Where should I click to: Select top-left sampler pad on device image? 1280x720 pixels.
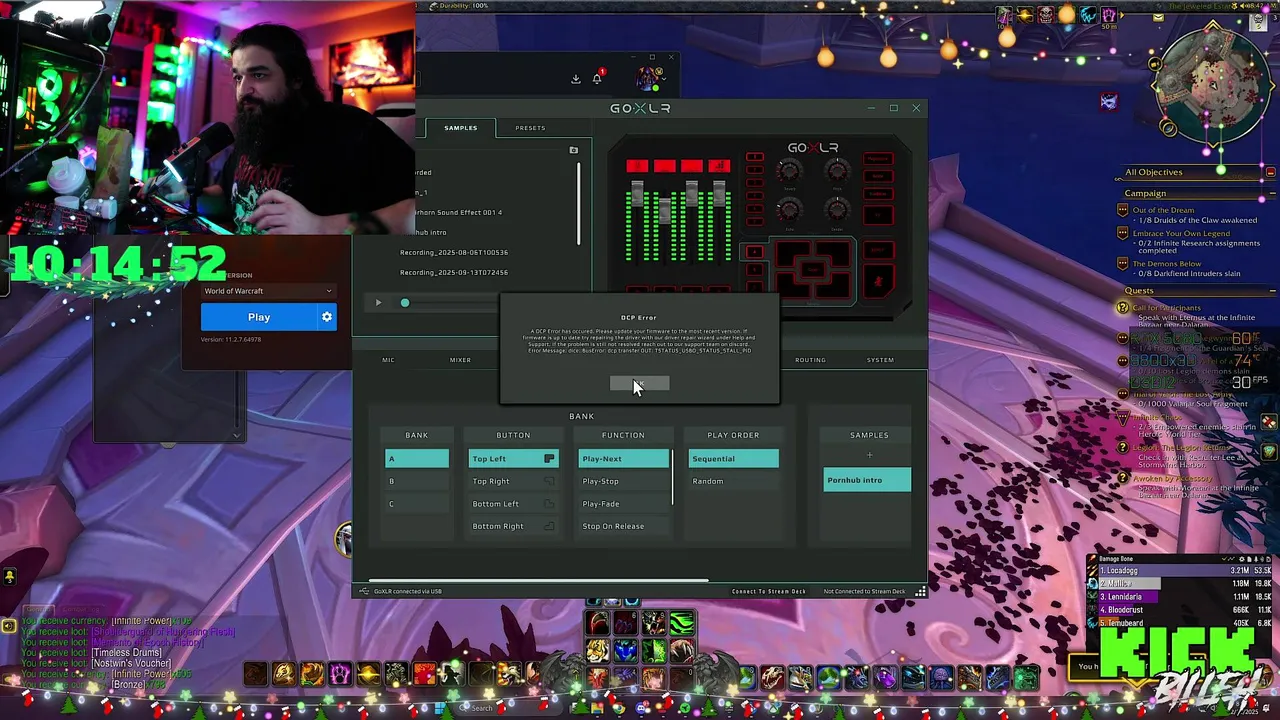791,252
